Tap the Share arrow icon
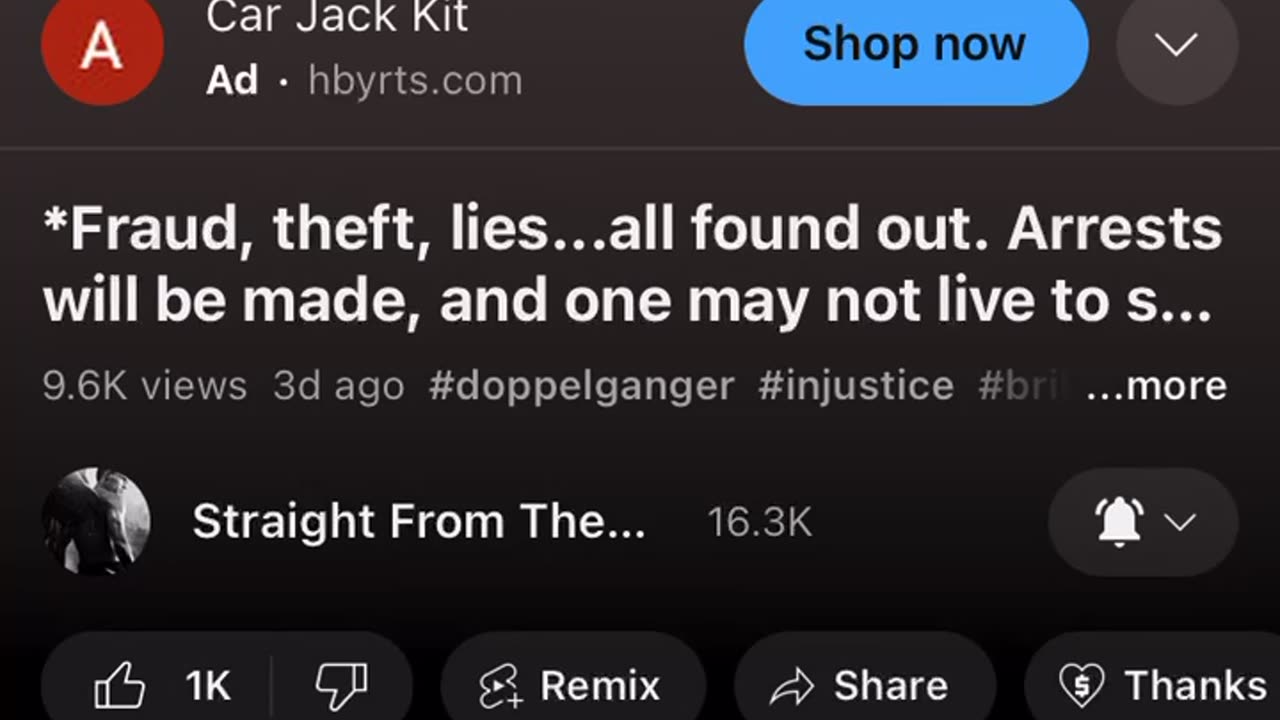 click(793, 687)
